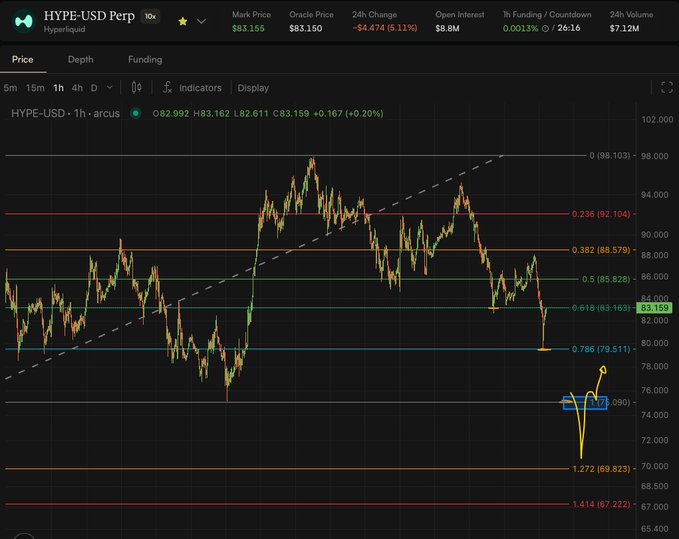This screenshot has width=679, height=539.
Task: Click the HYPE-USD Perp title
Action: click(89, 16)
